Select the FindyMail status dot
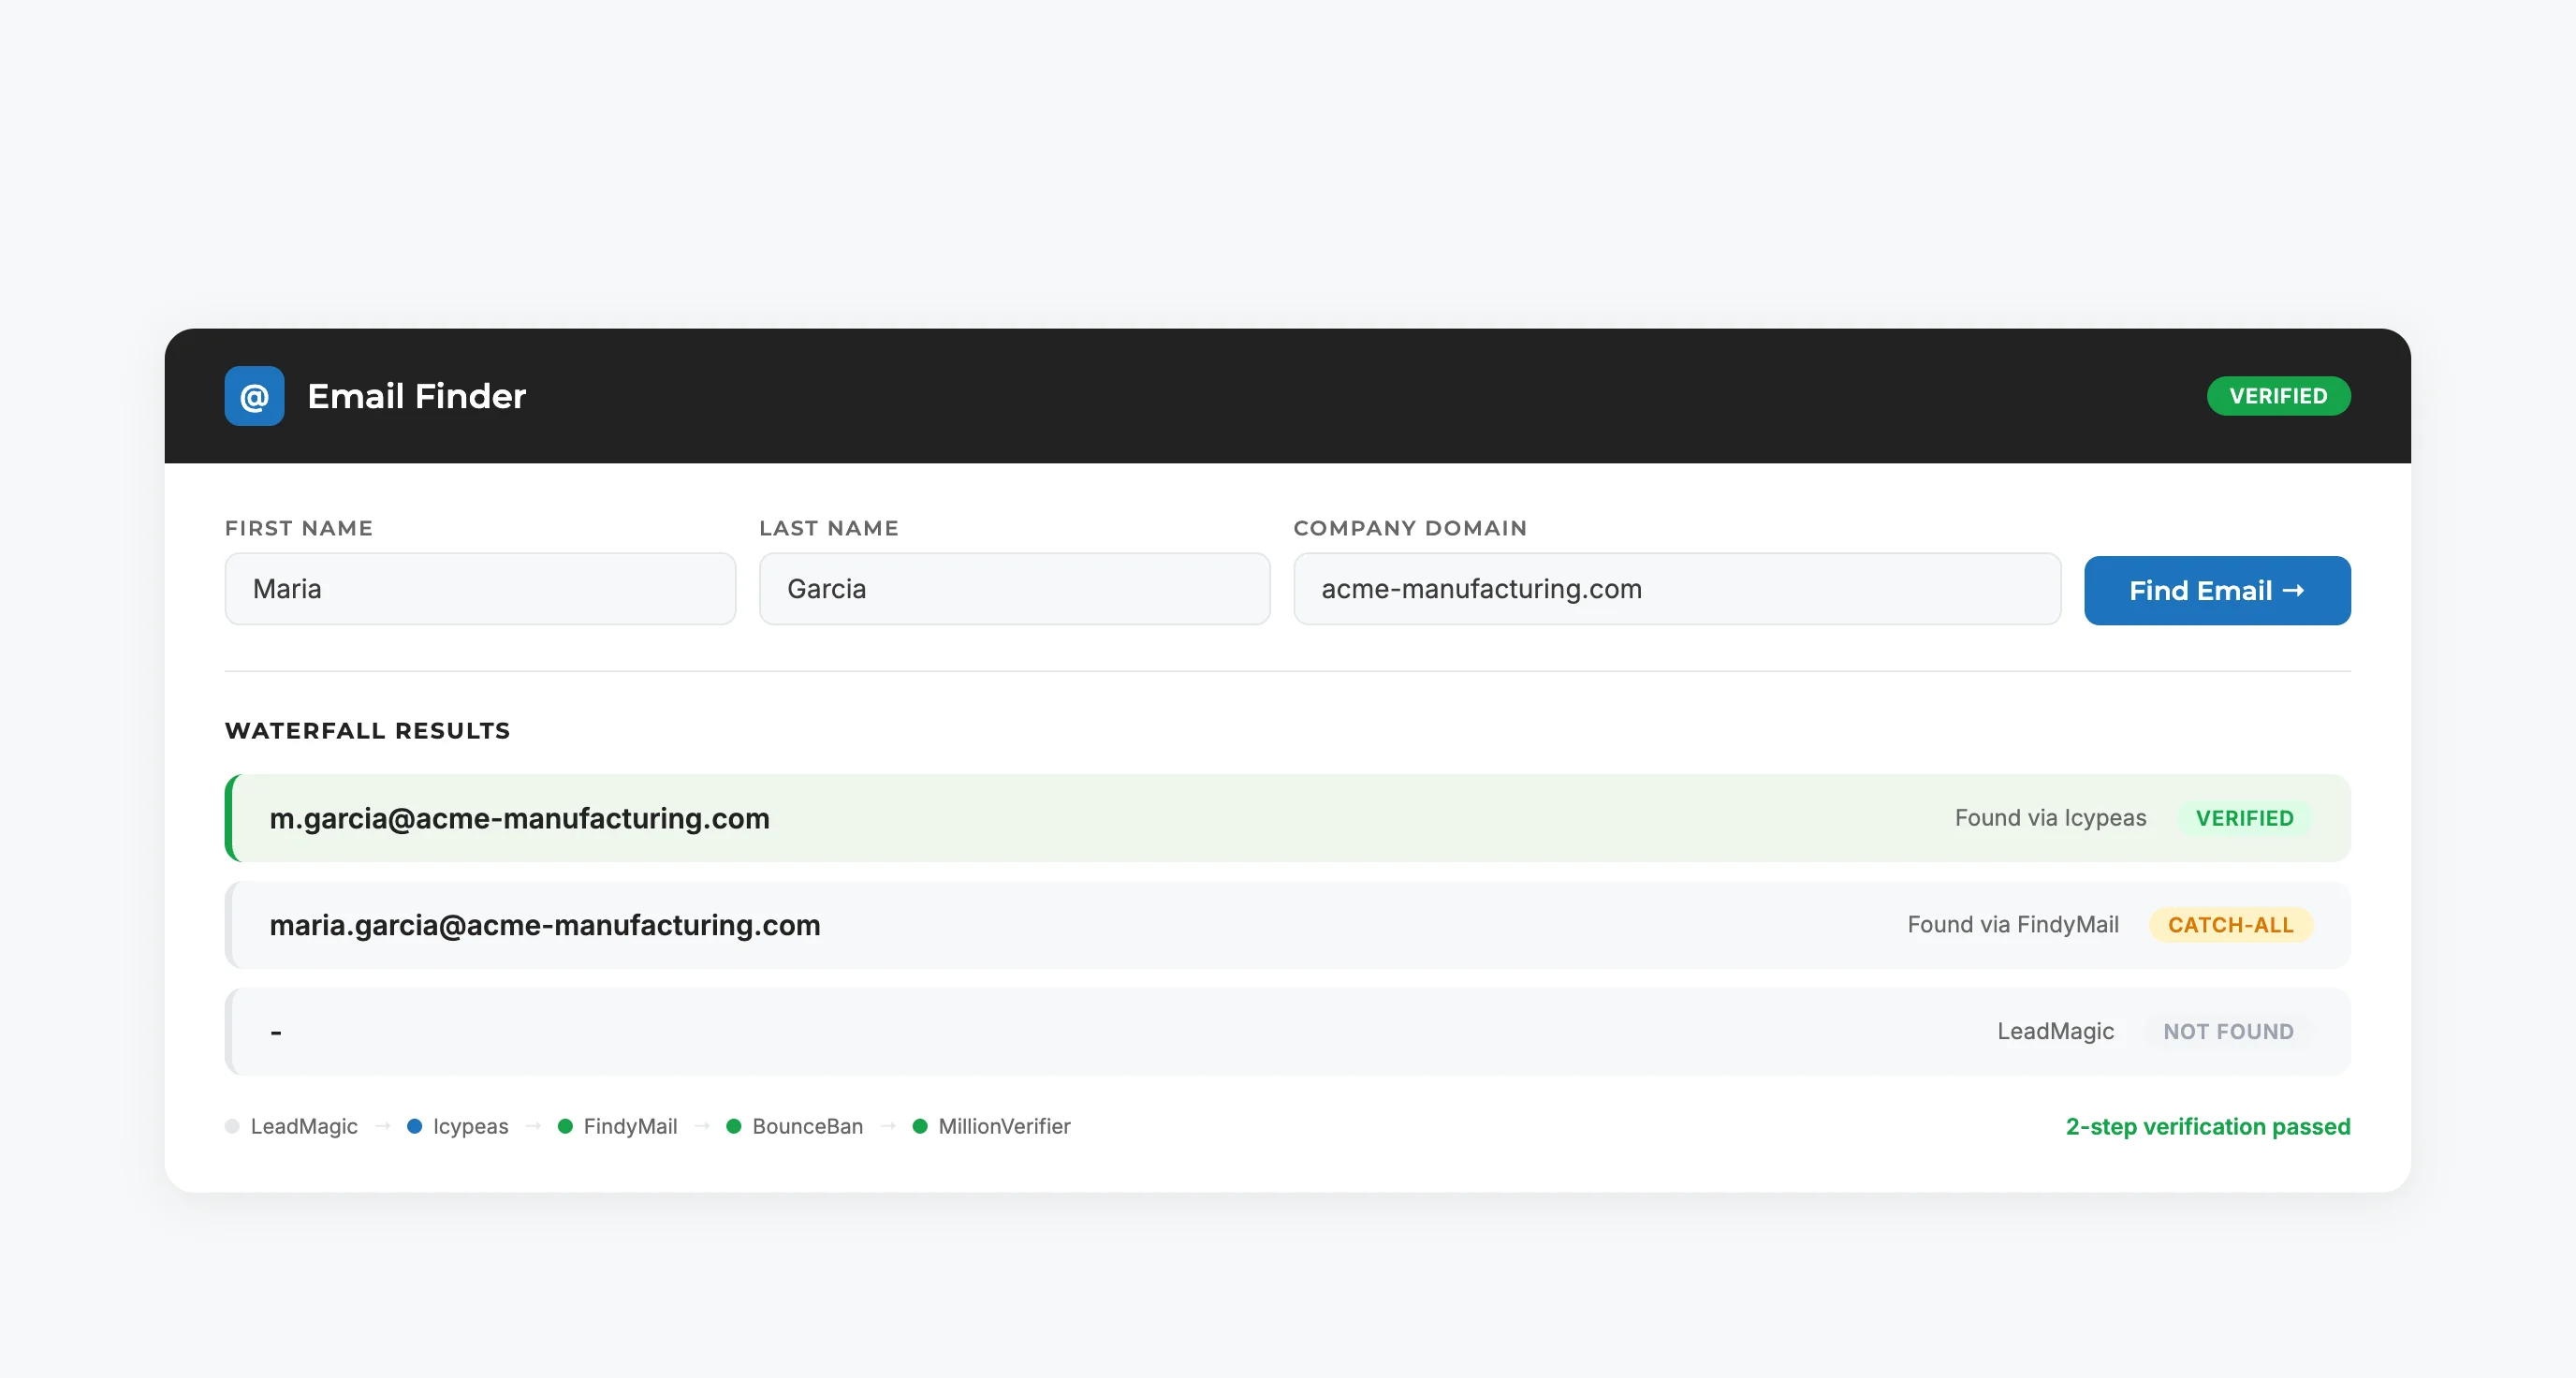This screenshot has height=1378, width=2576. [x=566, y=1126]
